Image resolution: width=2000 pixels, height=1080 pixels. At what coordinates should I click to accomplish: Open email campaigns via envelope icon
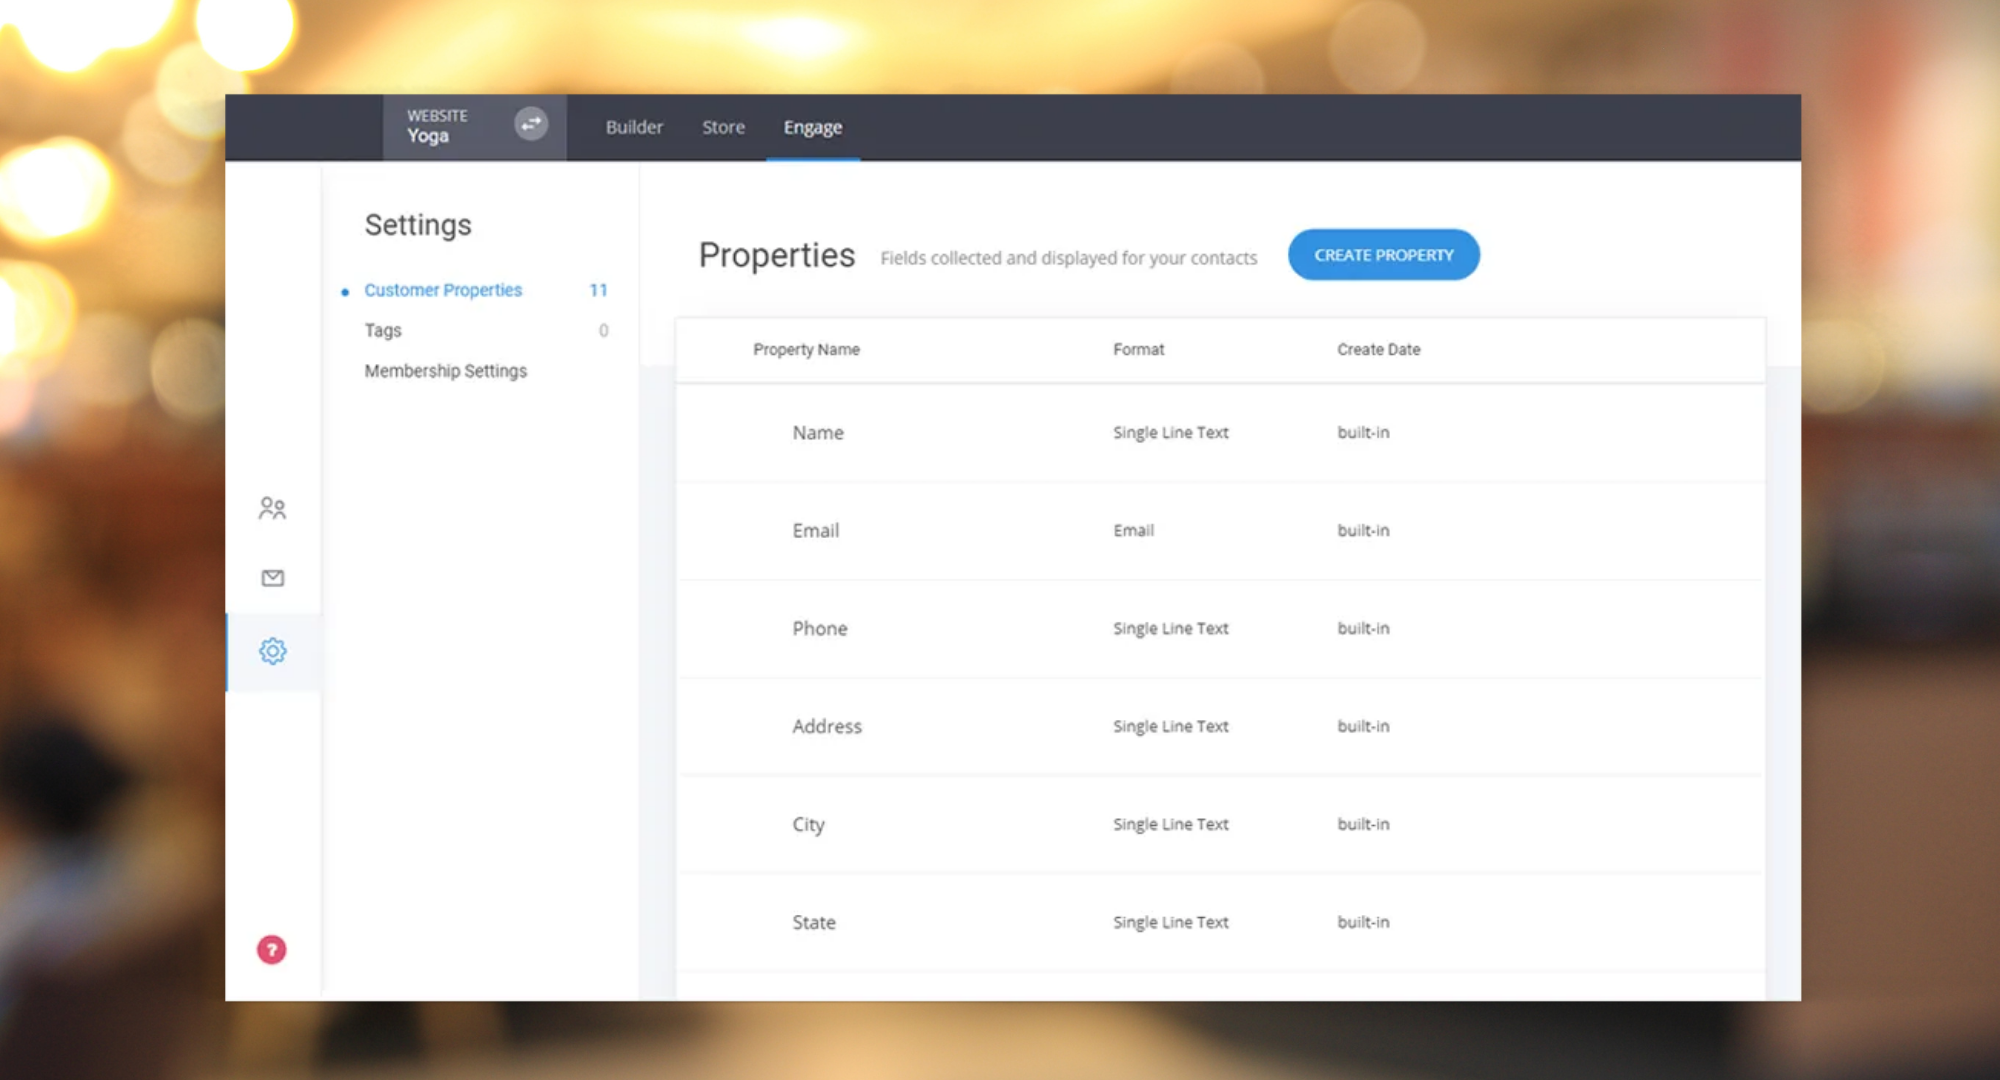click(x=271, y=577)
